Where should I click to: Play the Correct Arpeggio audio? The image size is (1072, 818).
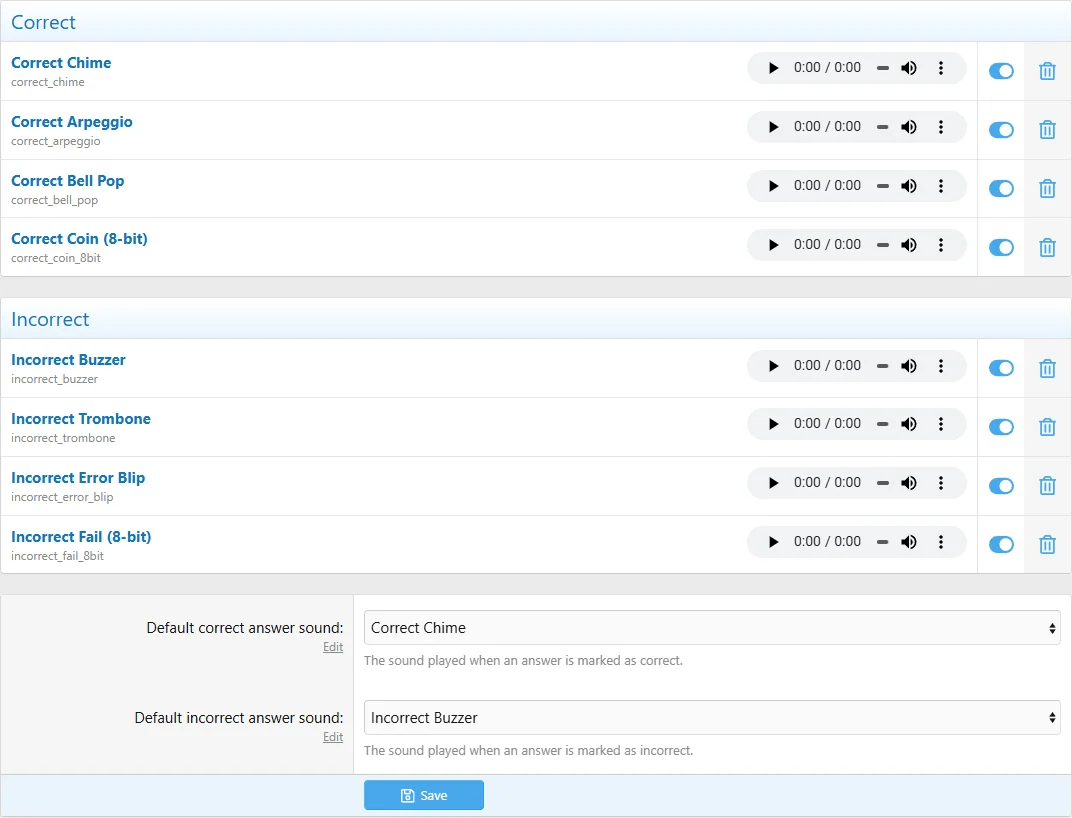[773, 127]
